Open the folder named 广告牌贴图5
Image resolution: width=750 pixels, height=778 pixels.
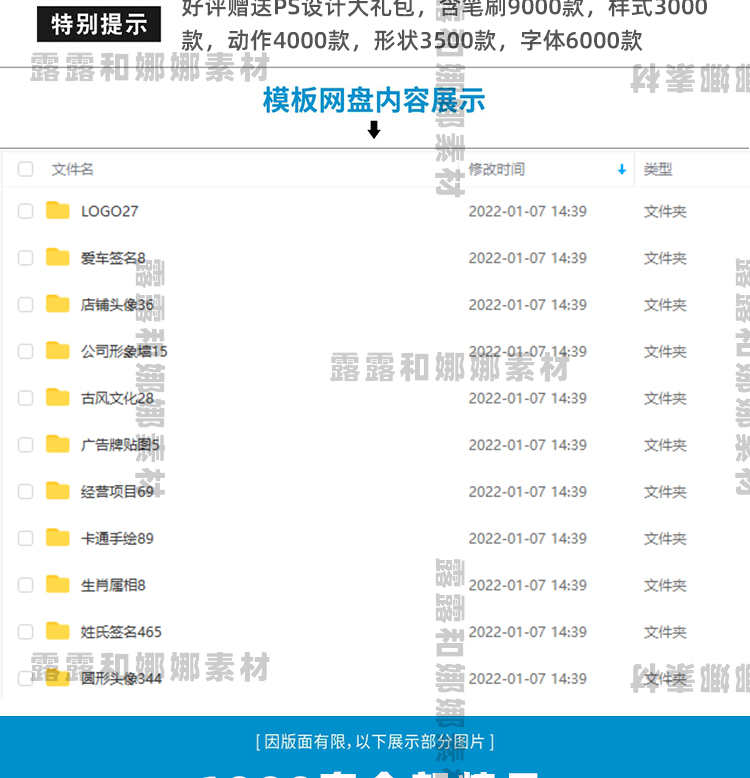(x=120, y=445)
